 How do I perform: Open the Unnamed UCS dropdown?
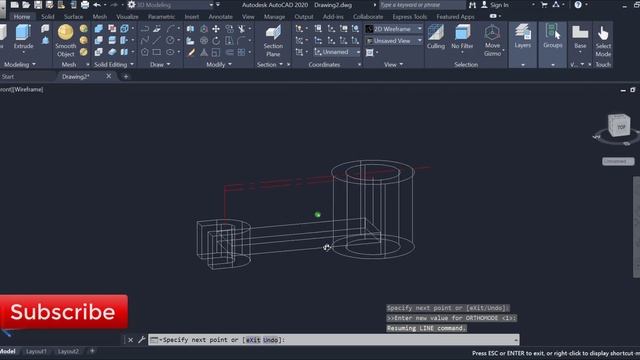pyautogui.click(x=337, y=52)
